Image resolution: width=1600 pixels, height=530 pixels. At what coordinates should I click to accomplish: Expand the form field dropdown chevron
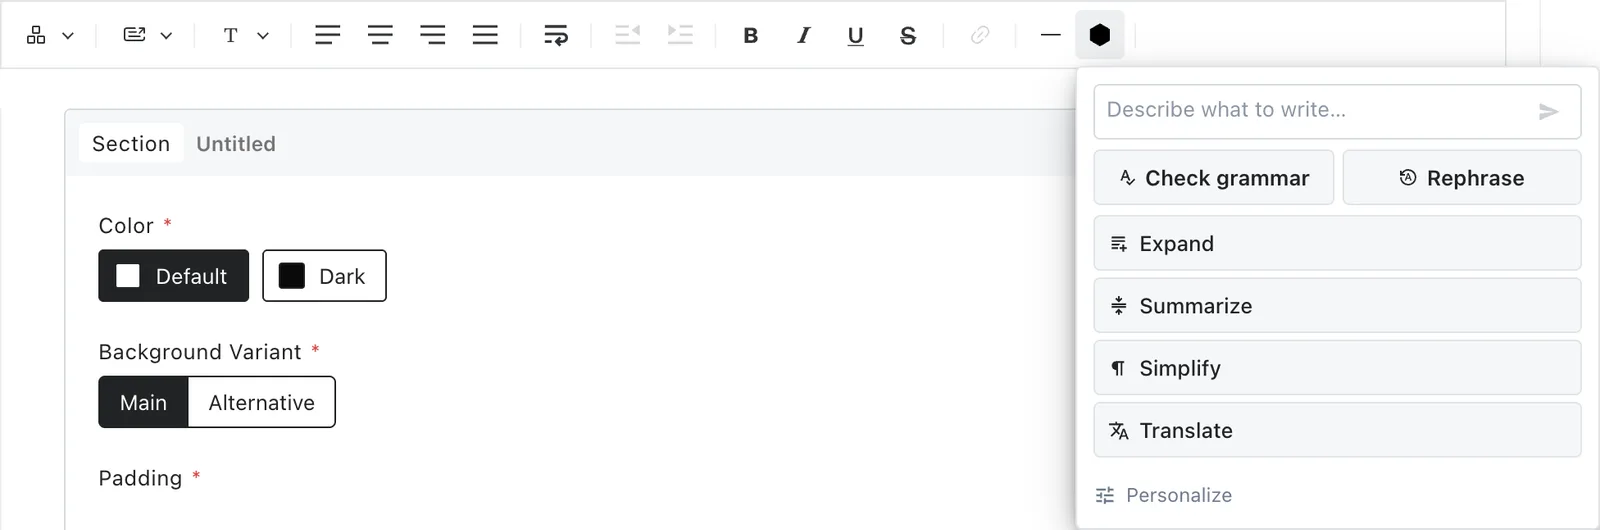point(166,36)
